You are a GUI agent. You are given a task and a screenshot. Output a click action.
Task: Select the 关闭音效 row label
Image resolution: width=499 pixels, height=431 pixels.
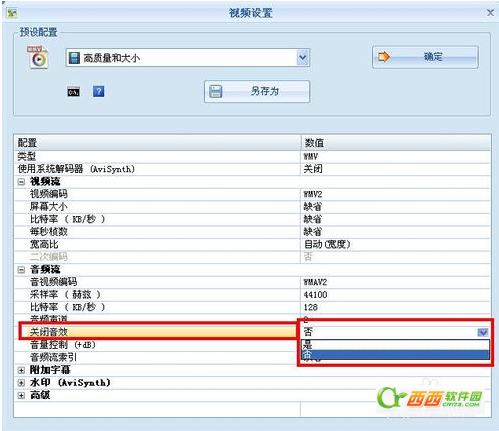pos(49,332)
